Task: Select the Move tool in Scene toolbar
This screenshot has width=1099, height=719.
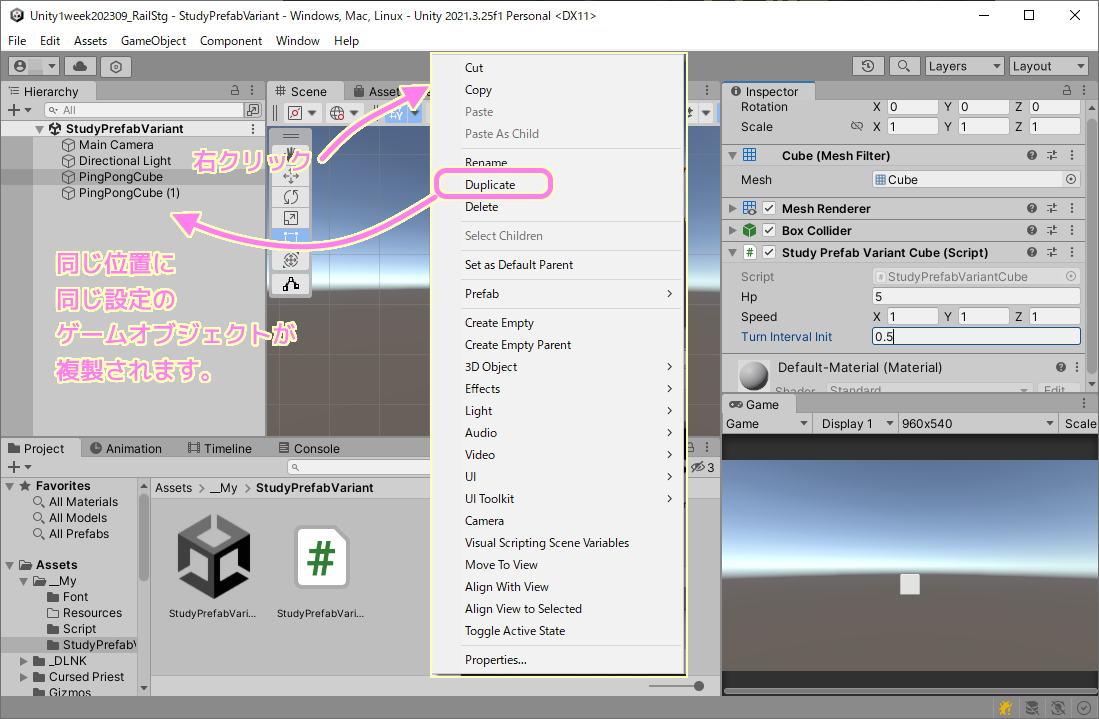Action: click(291, 176)
